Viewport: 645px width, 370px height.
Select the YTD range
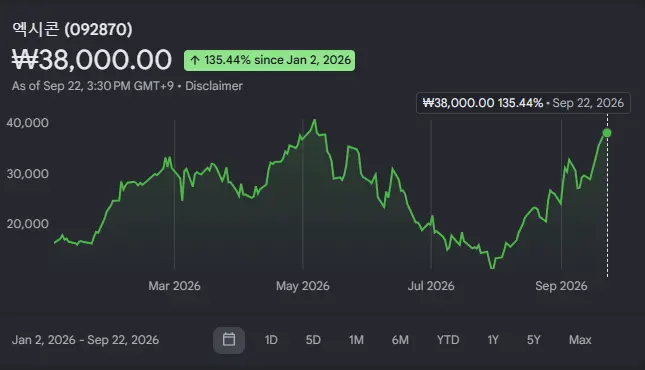click(448, 340)
